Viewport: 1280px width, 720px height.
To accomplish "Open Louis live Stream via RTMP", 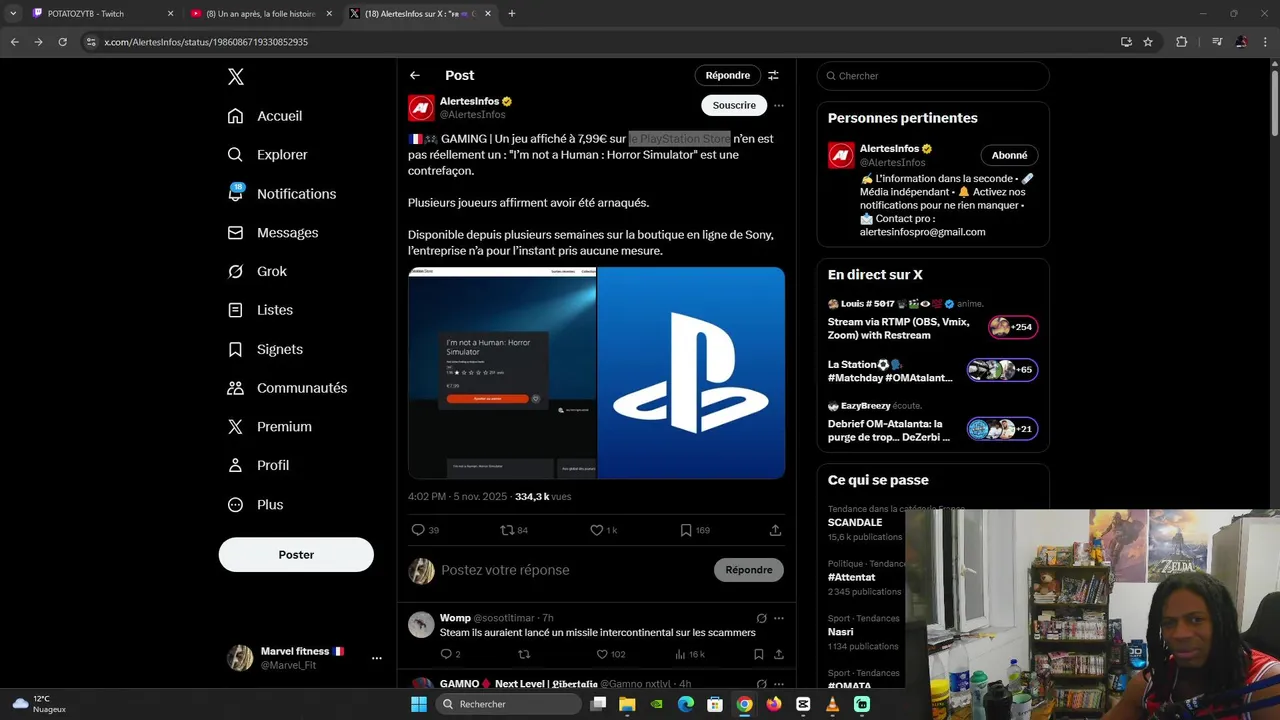I will [933, 321].
